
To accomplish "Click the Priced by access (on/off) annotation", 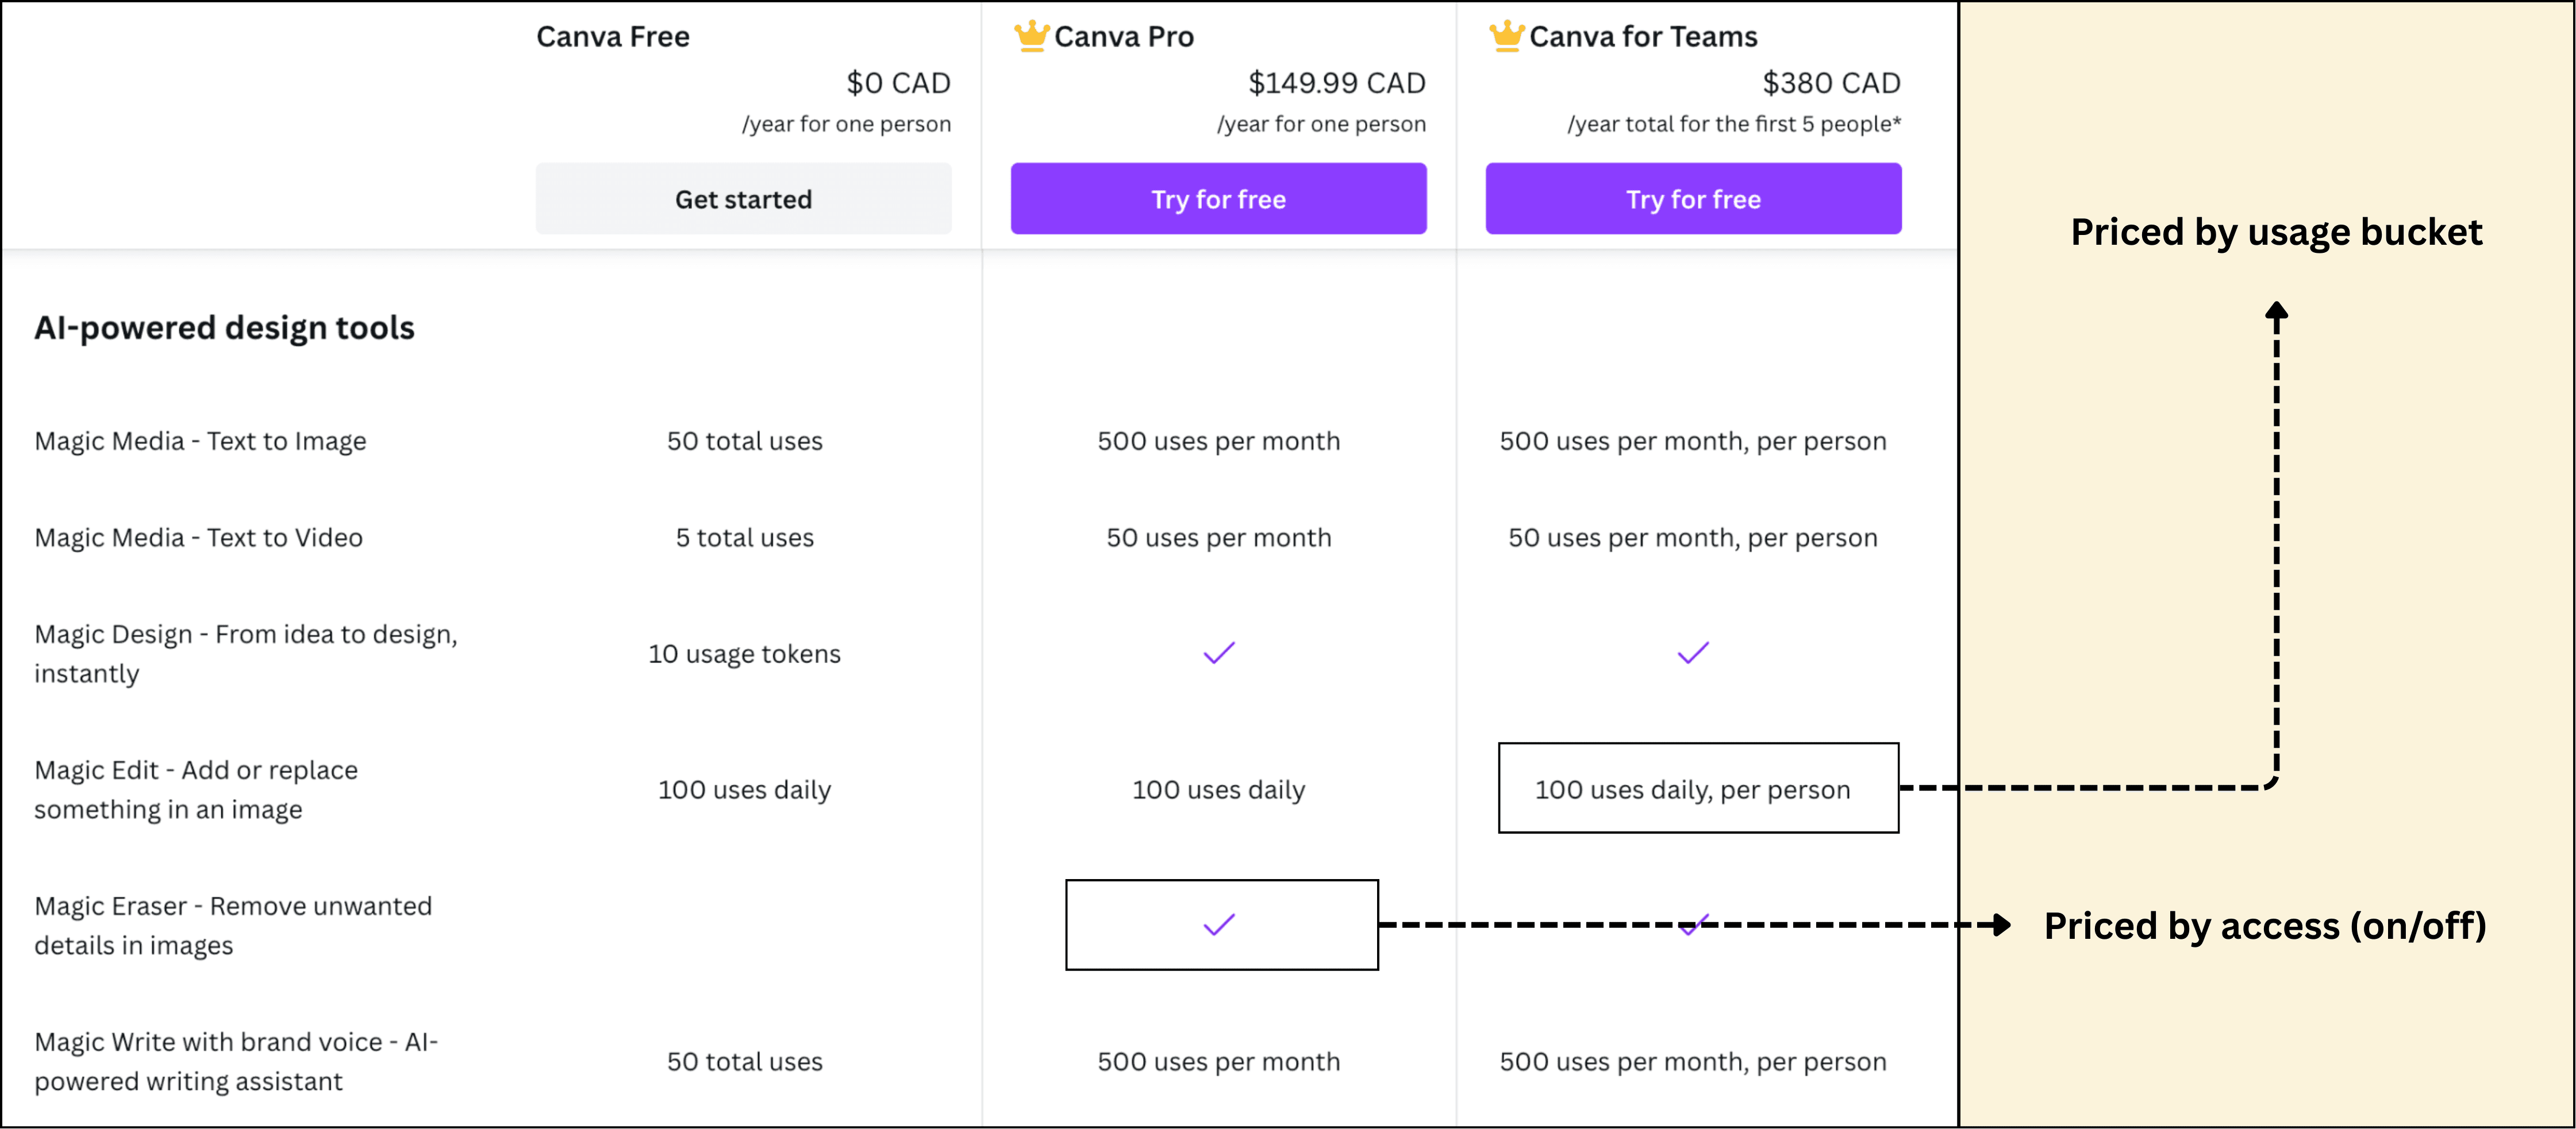I will coord(2264,926).
